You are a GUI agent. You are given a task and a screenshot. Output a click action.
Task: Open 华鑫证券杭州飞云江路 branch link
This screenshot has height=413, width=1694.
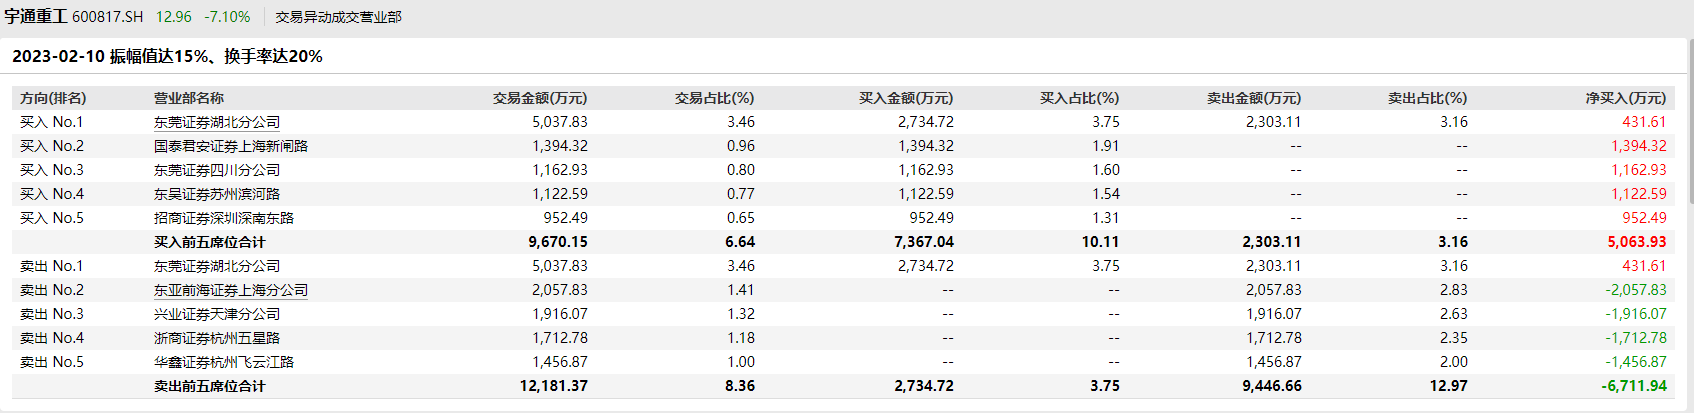point(223,362)
